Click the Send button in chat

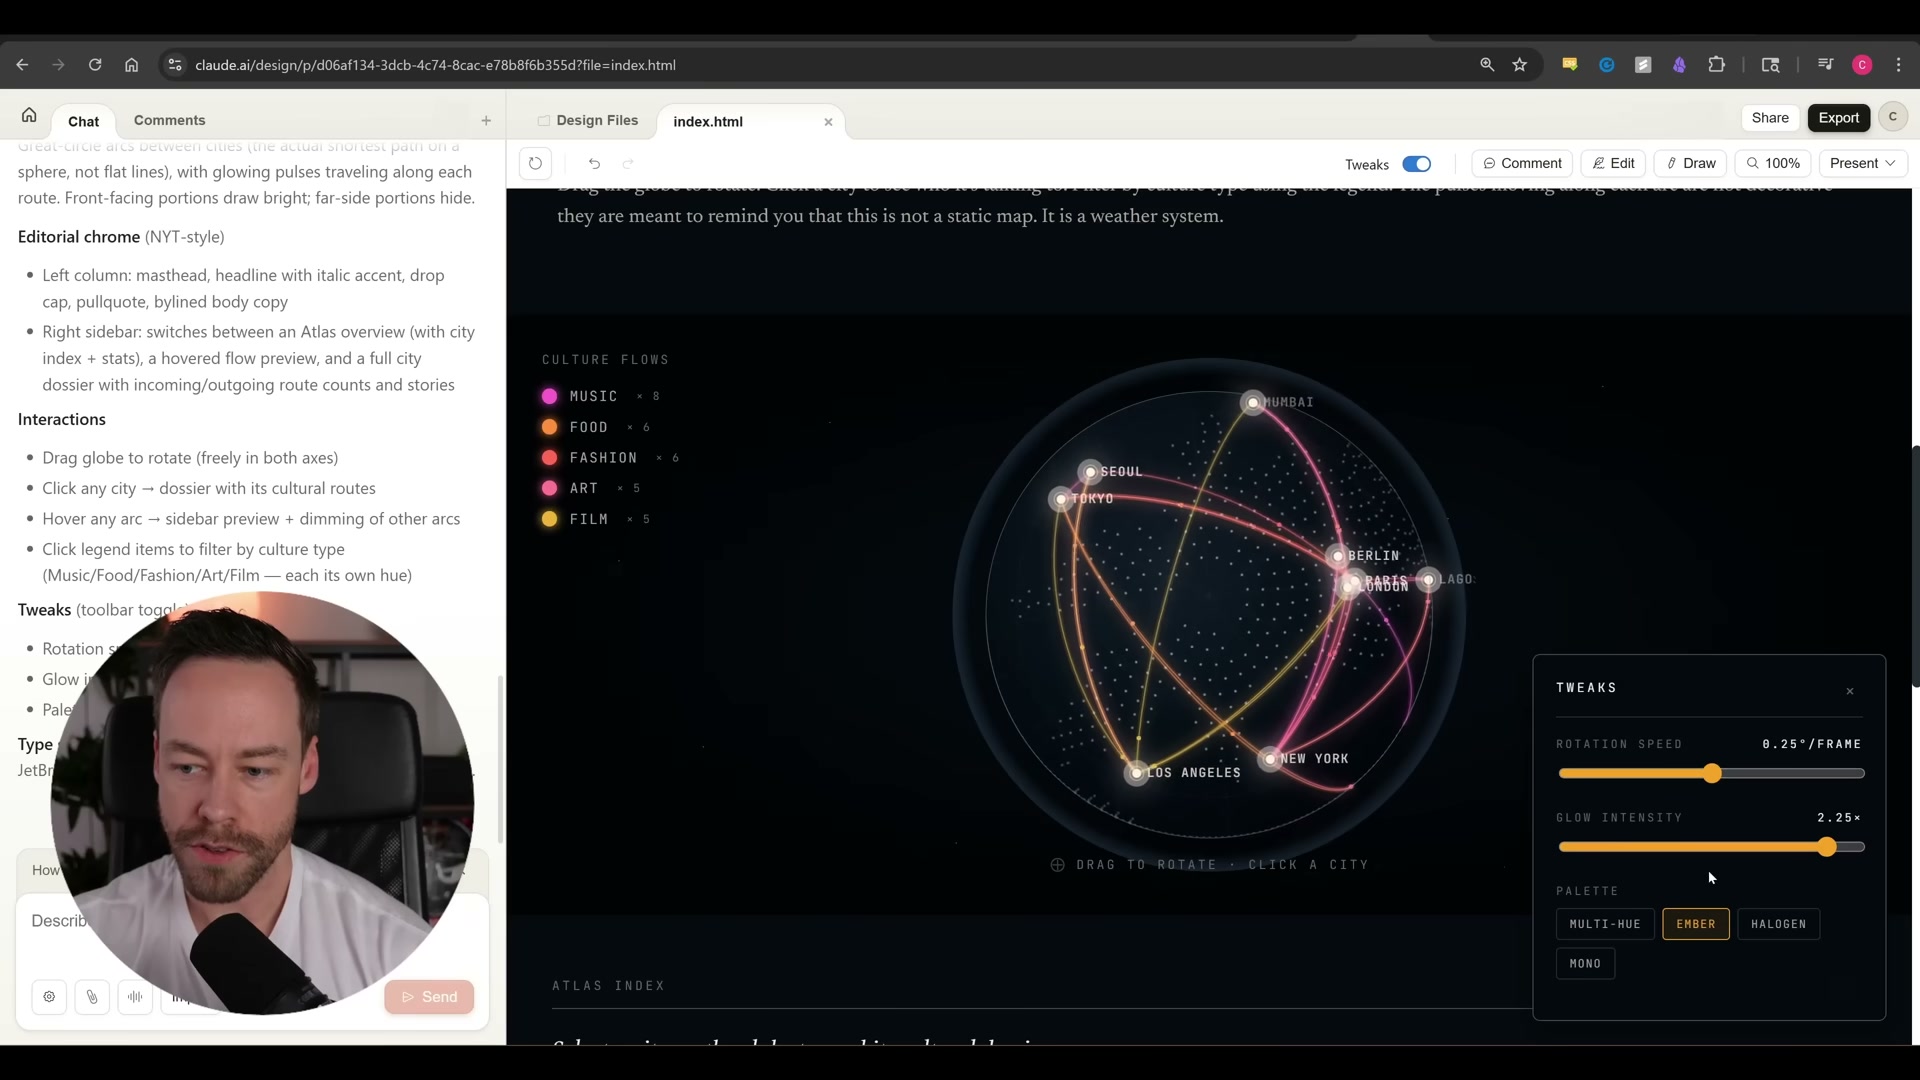tap(429, 996)
